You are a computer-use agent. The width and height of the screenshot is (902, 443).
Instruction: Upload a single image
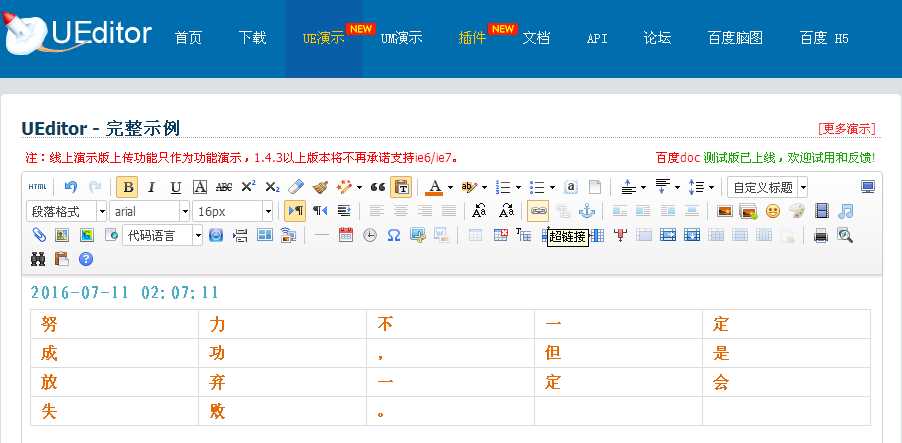tap(724, 211)
